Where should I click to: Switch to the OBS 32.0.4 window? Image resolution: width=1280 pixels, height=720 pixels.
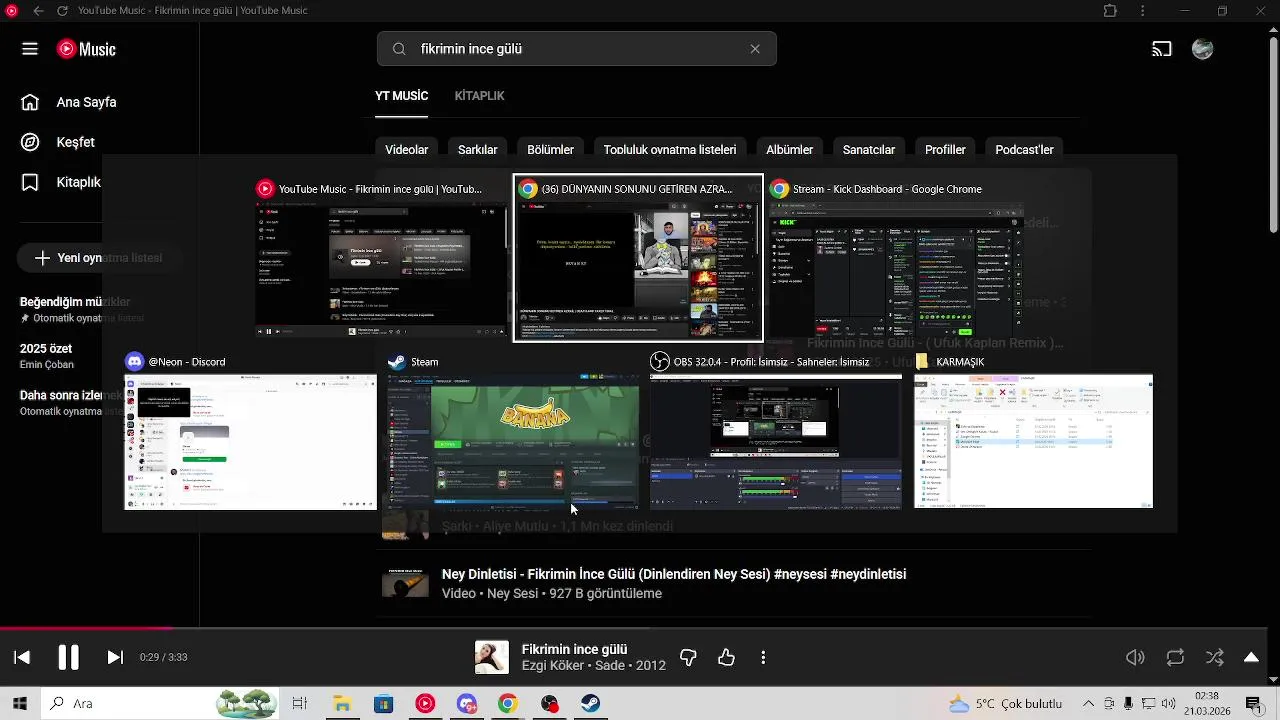[x=776, y=442]
